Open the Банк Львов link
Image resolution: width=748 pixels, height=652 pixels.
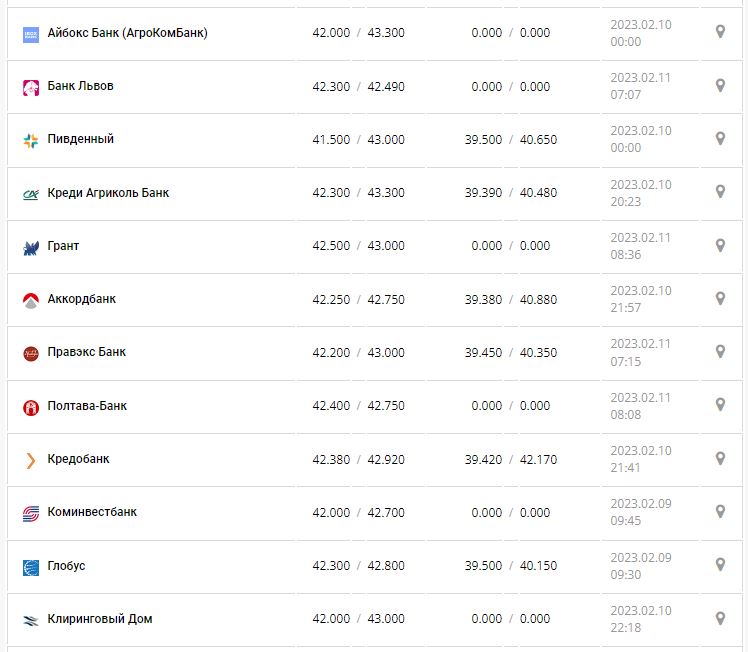(x=81, y=86)
